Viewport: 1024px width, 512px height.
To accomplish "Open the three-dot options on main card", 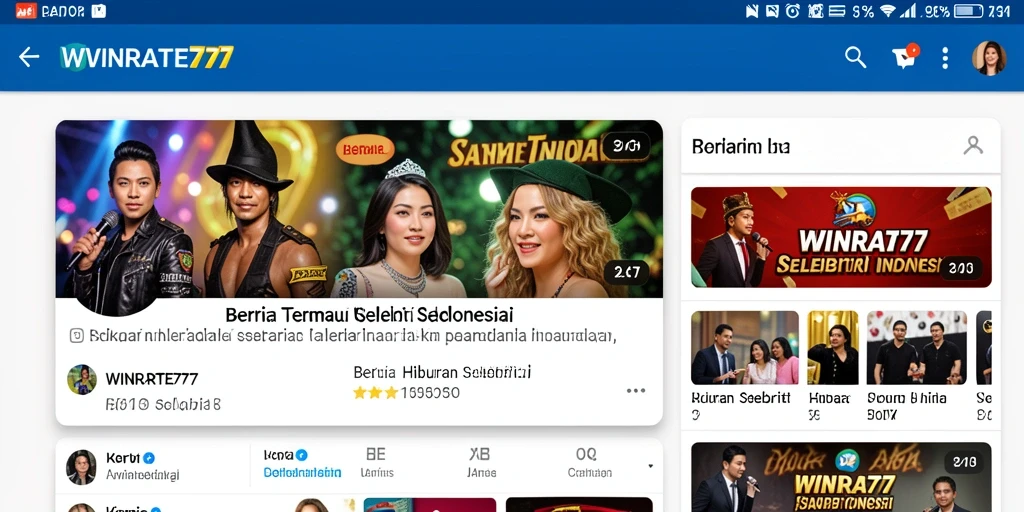I will point(635,391).
